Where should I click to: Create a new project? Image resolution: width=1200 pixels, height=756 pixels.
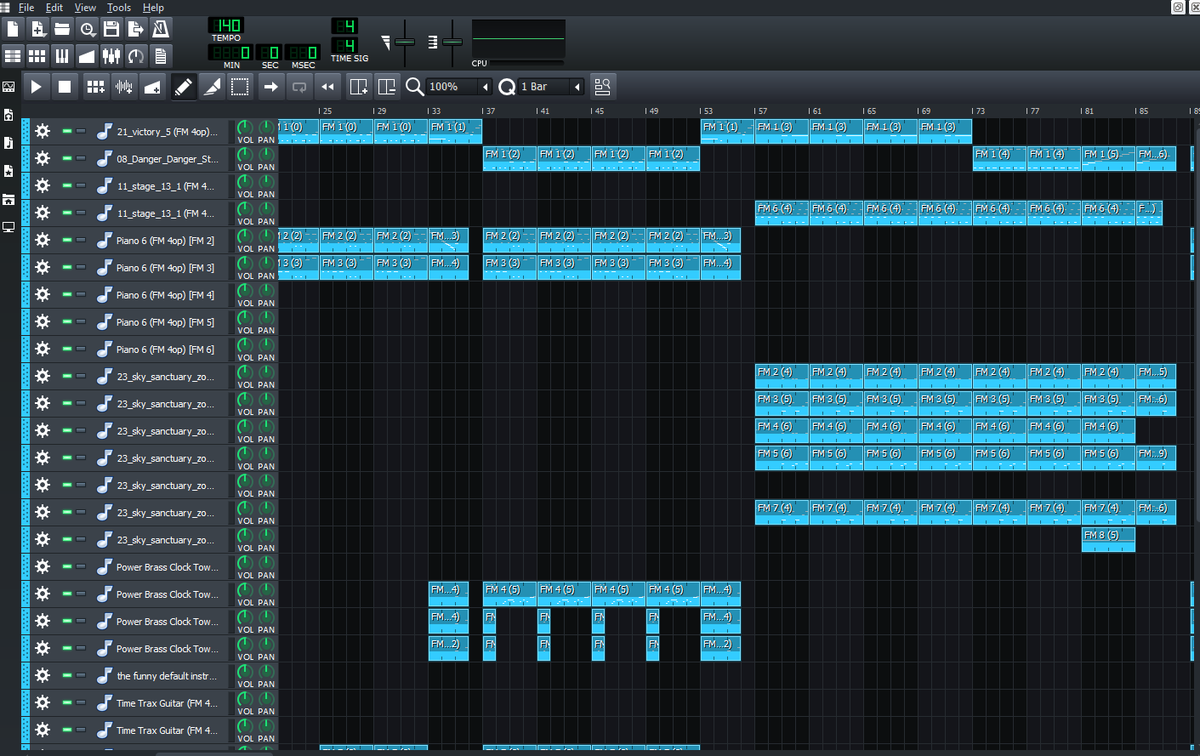point(13,28)
